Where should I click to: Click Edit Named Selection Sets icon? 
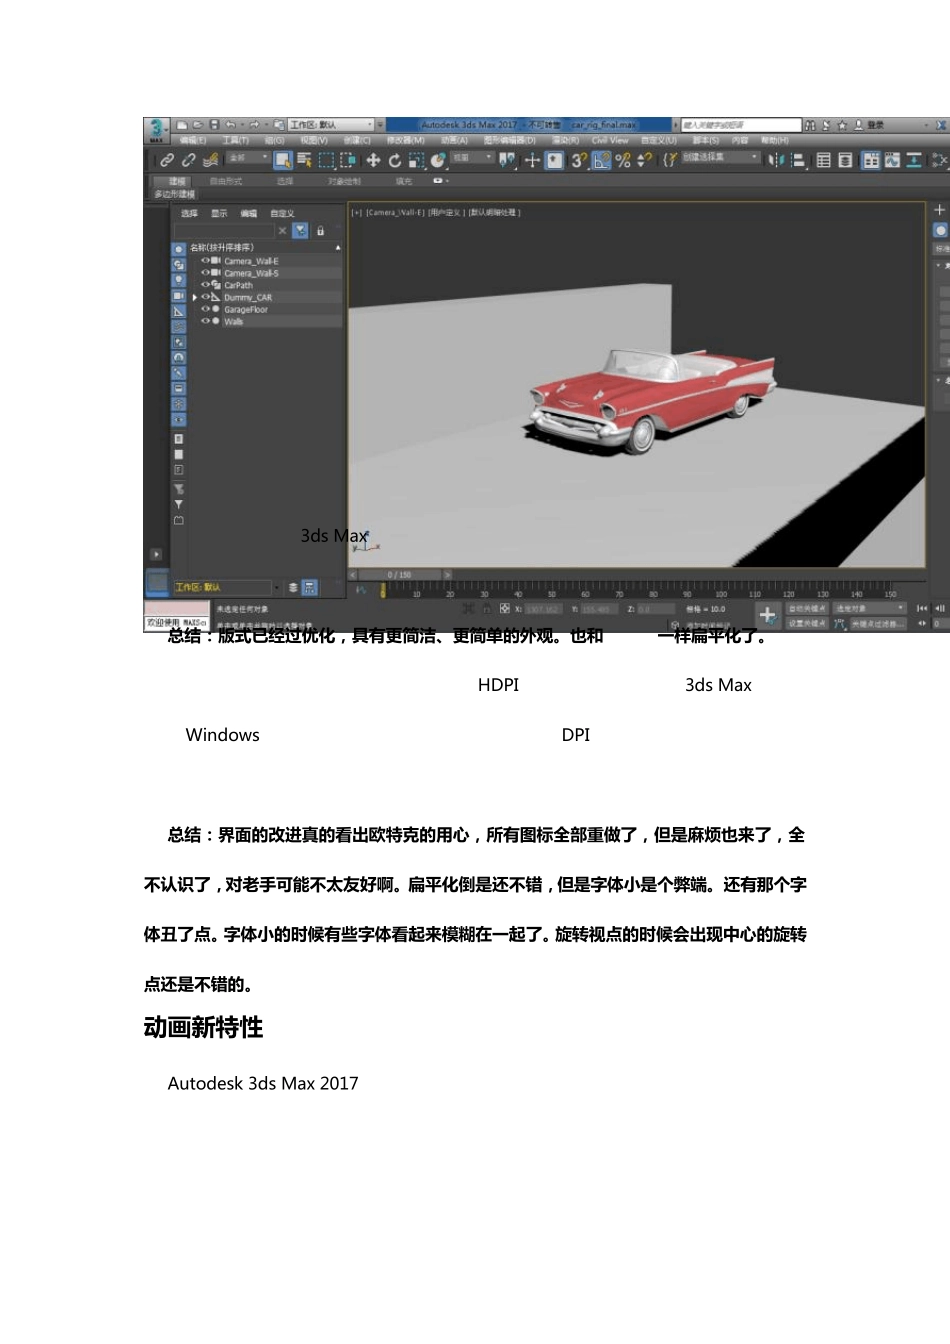(670, 160)
